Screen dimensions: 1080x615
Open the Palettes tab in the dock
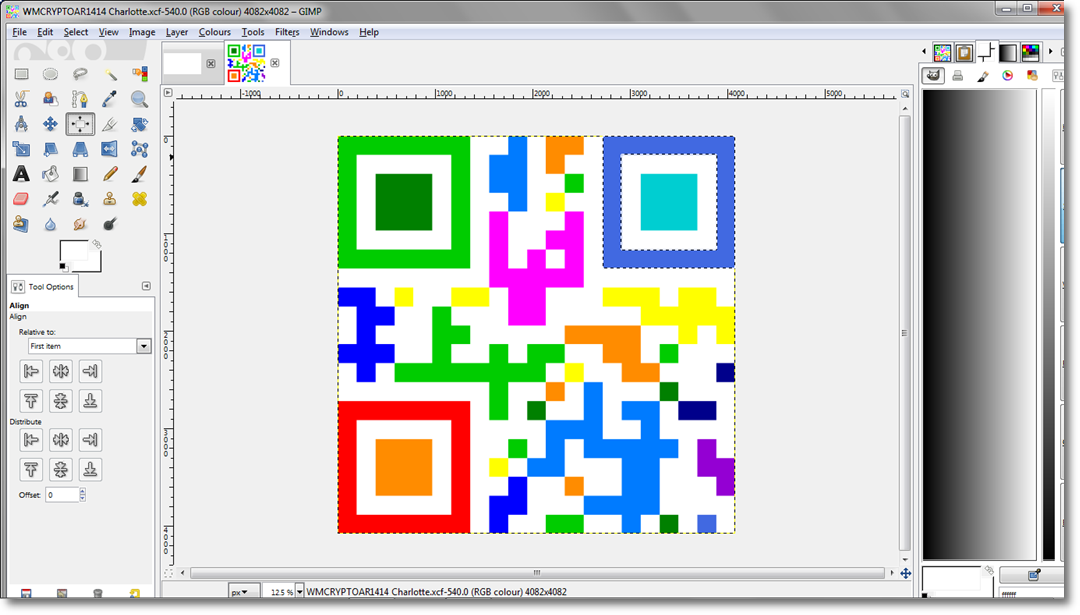pyautogui.click(x=1030, y=52)
